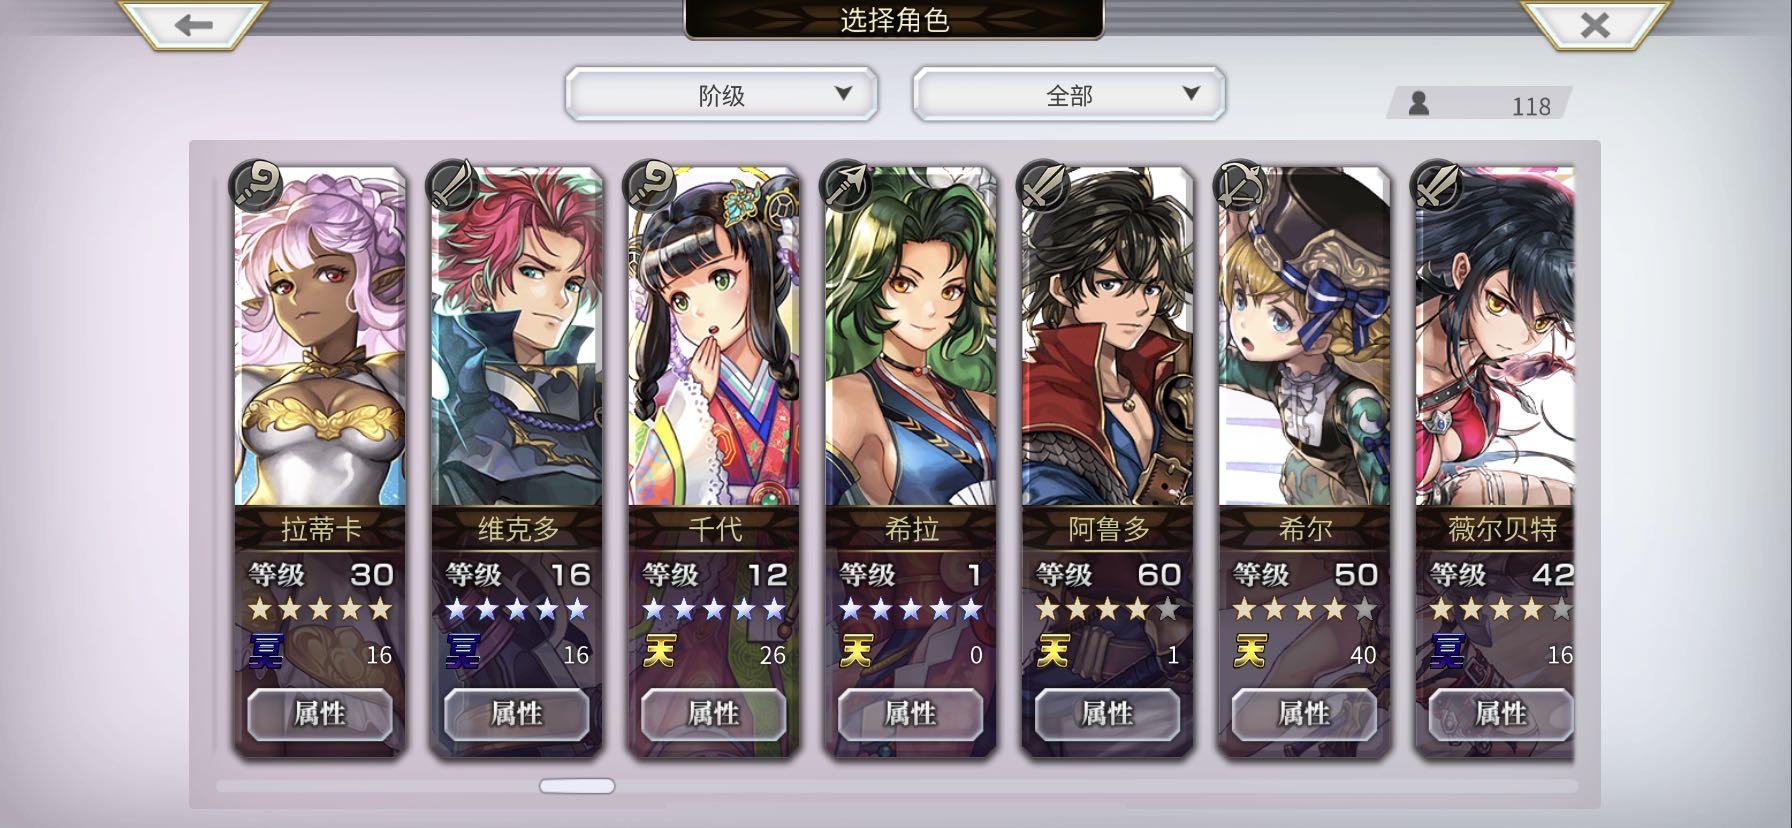Choose the 维克多 character card
1792x828 pixels.
[517, 460]
